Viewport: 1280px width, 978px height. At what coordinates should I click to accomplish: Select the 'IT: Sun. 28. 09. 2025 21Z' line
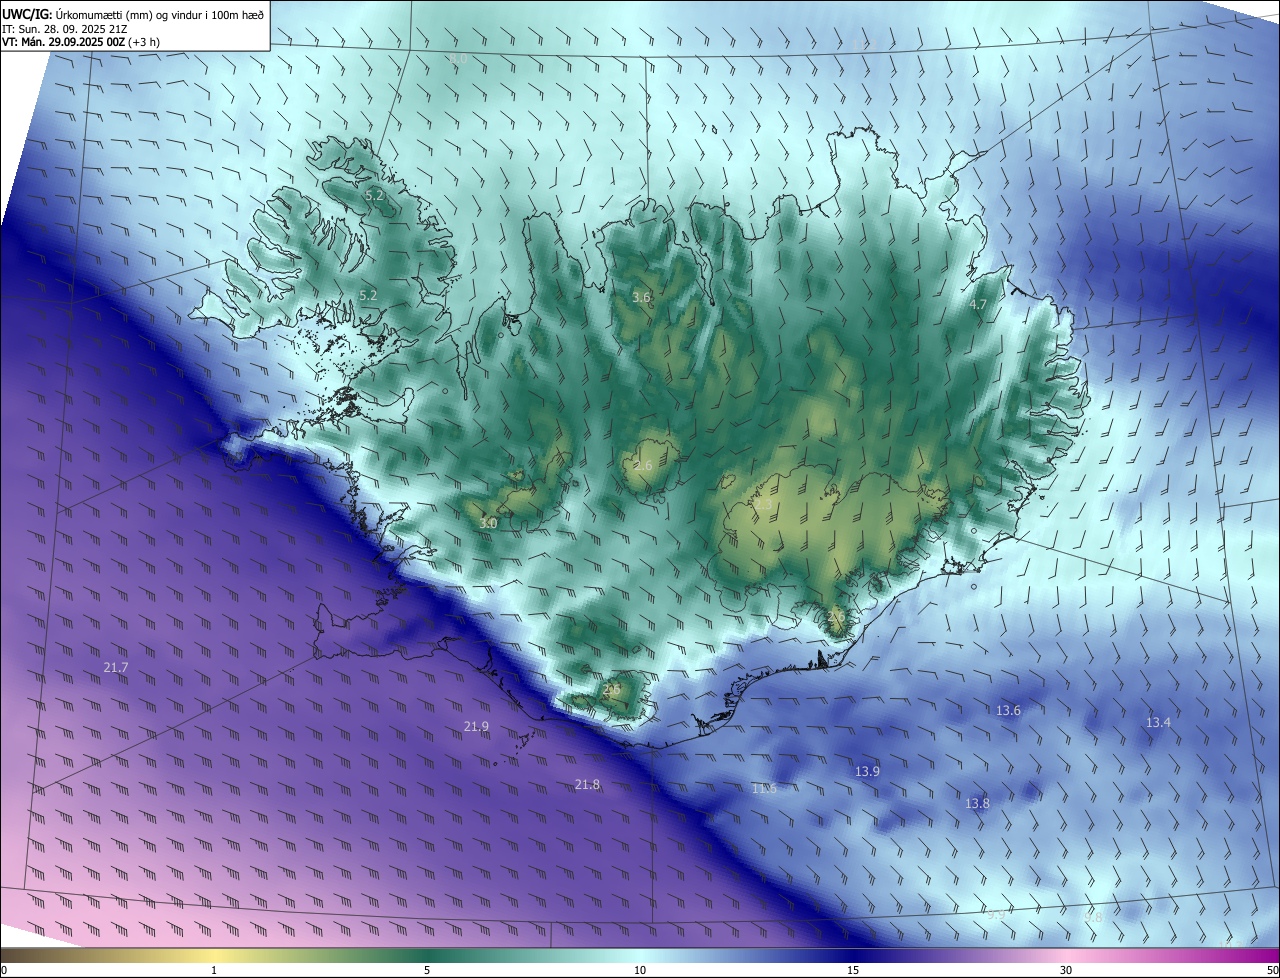[65, 29]
